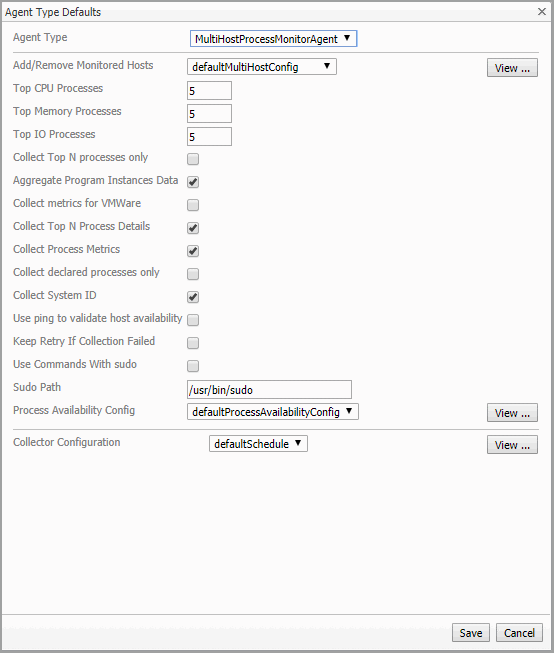Click the Top CPU Processes field
Image resolution: width=554 pixels, height=653 pixels.
tap(209, 90)
